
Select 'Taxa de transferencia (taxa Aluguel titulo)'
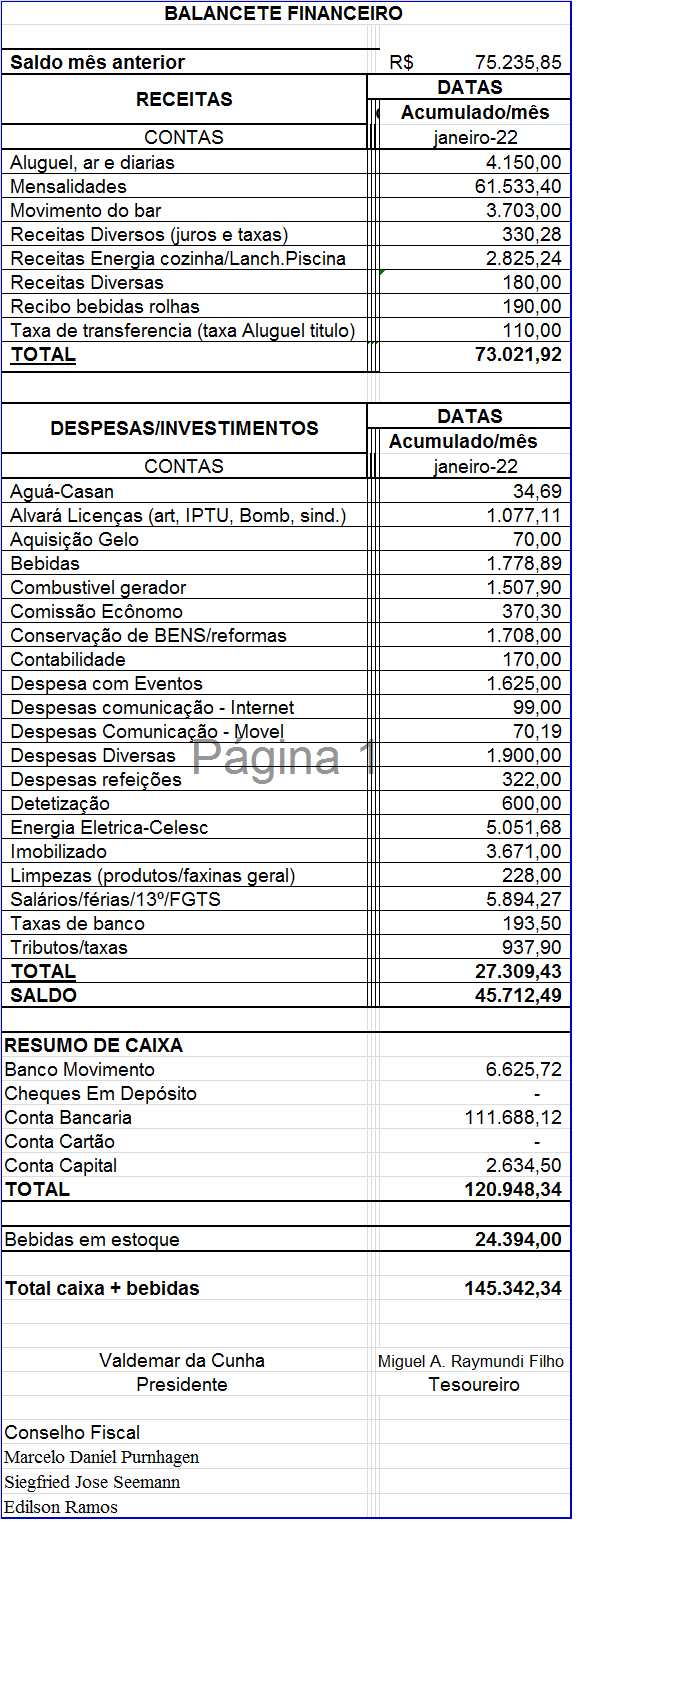pyautogui.click(x=183, y=330)
